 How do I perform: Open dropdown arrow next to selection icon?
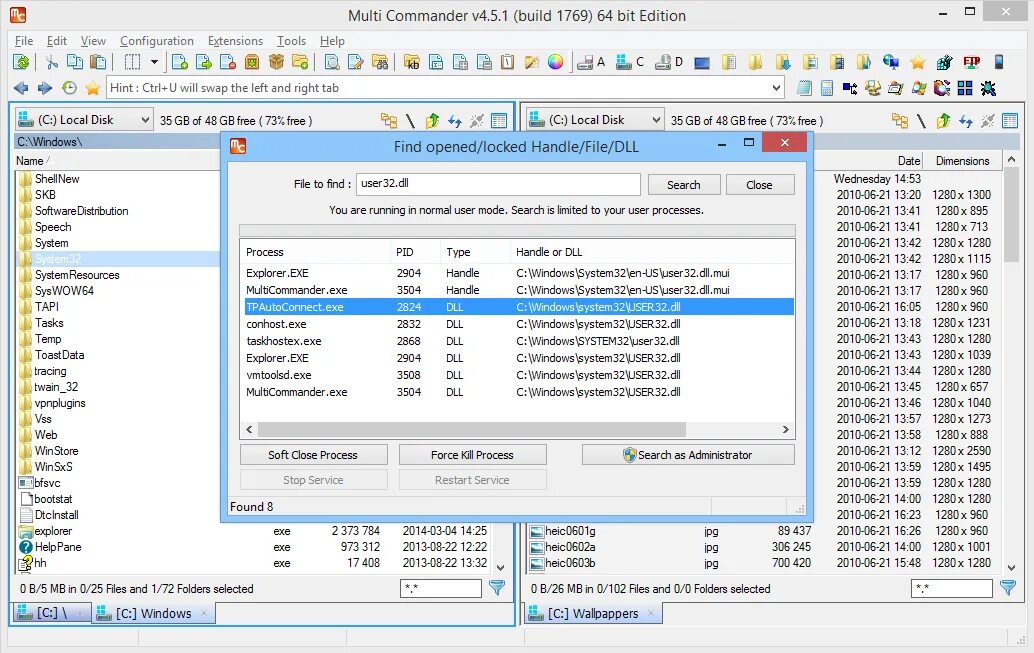[154, 63]
